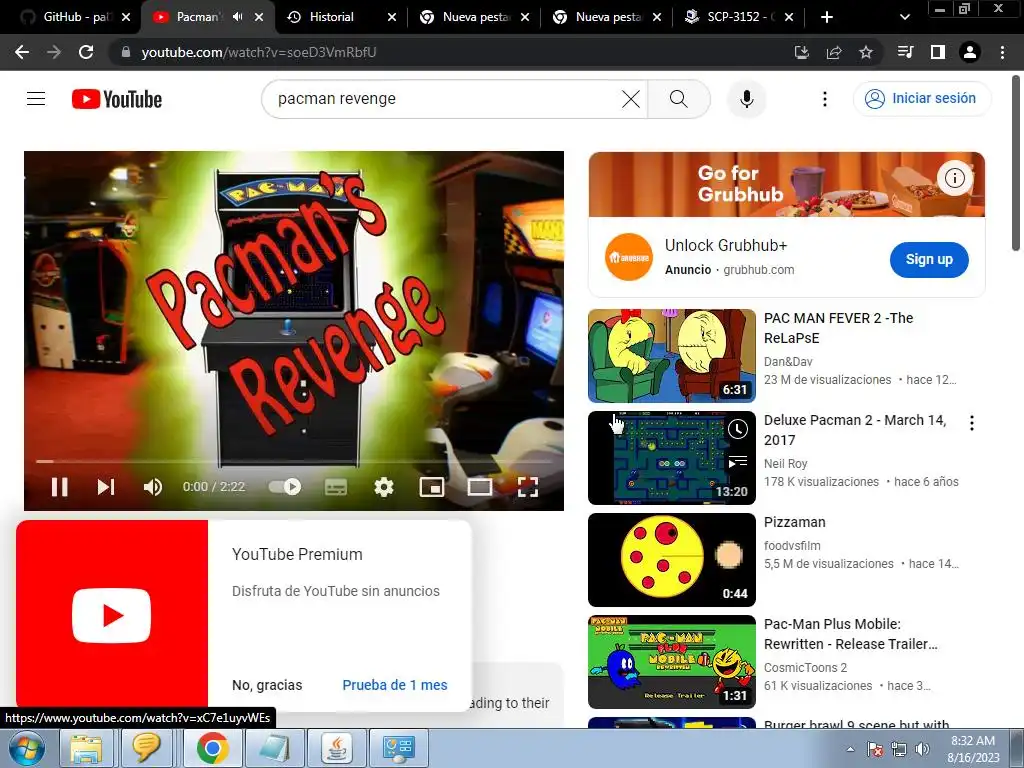
Task: Open Chrome from taskbar
Action: pyautogui.click(x=212, y=748)
